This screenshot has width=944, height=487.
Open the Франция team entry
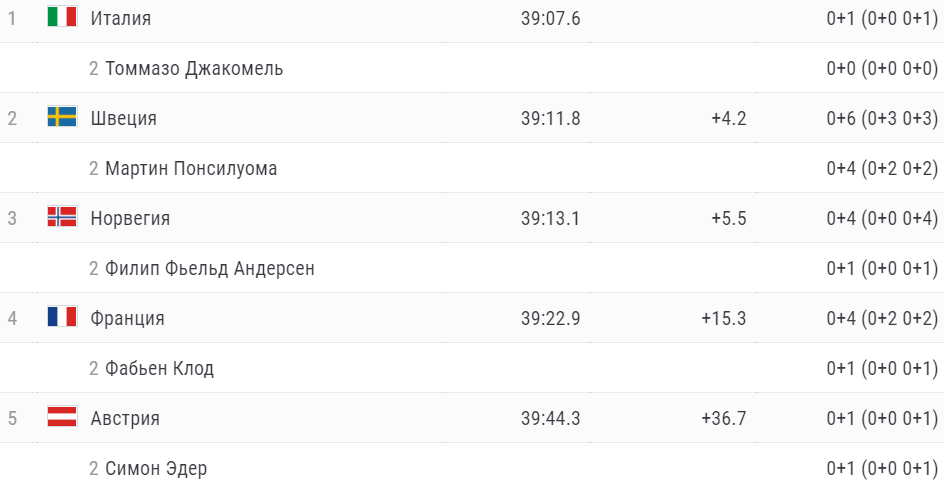[x=127, y=318]
